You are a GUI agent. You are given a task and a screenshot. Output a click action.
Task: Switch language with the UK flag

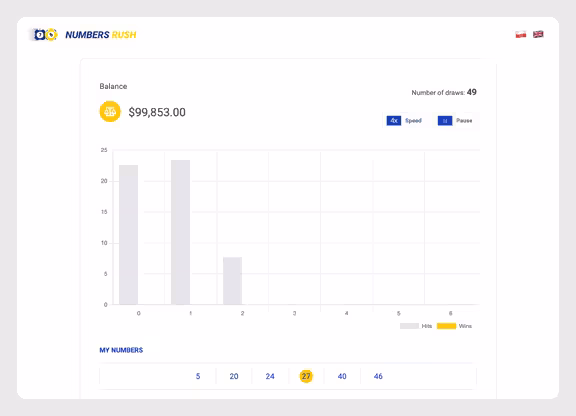point(538,34)
